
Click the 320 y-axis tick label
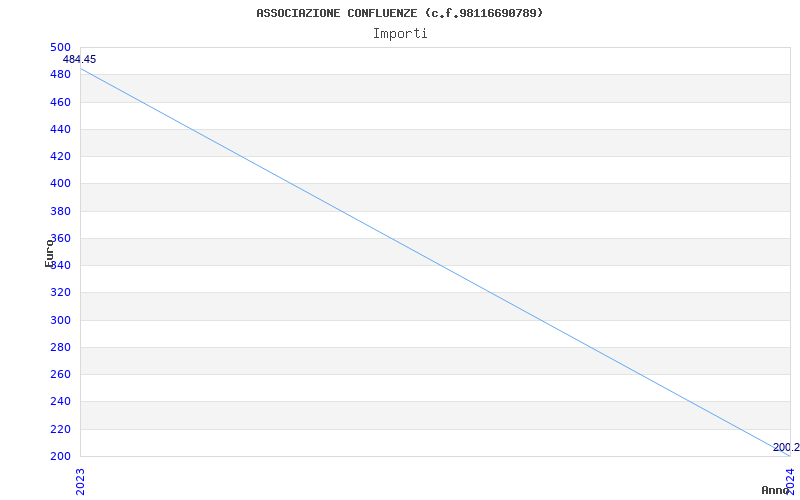coord(60,293)
